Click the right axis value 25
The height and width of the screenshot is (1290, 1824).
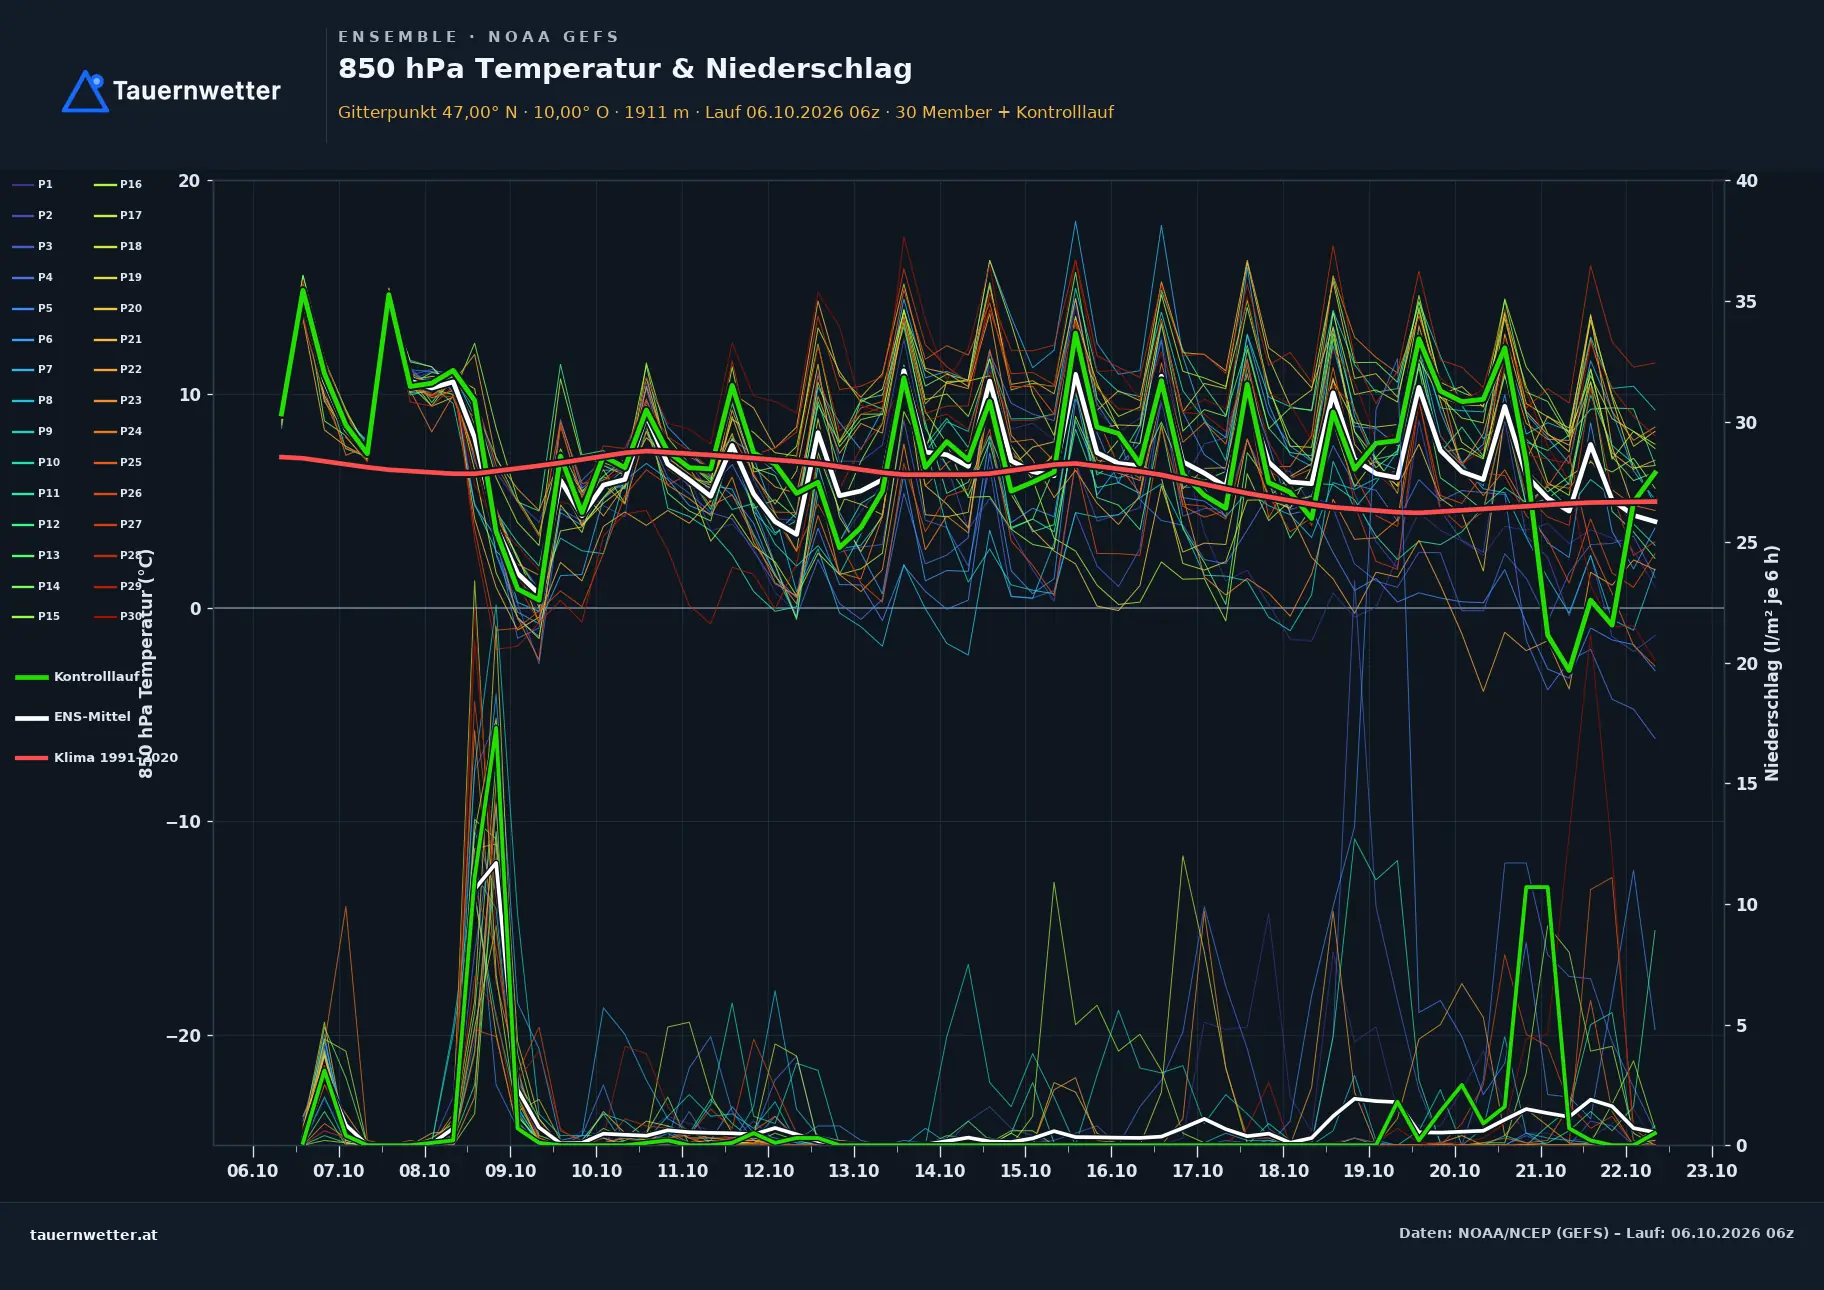point(1747,543)
